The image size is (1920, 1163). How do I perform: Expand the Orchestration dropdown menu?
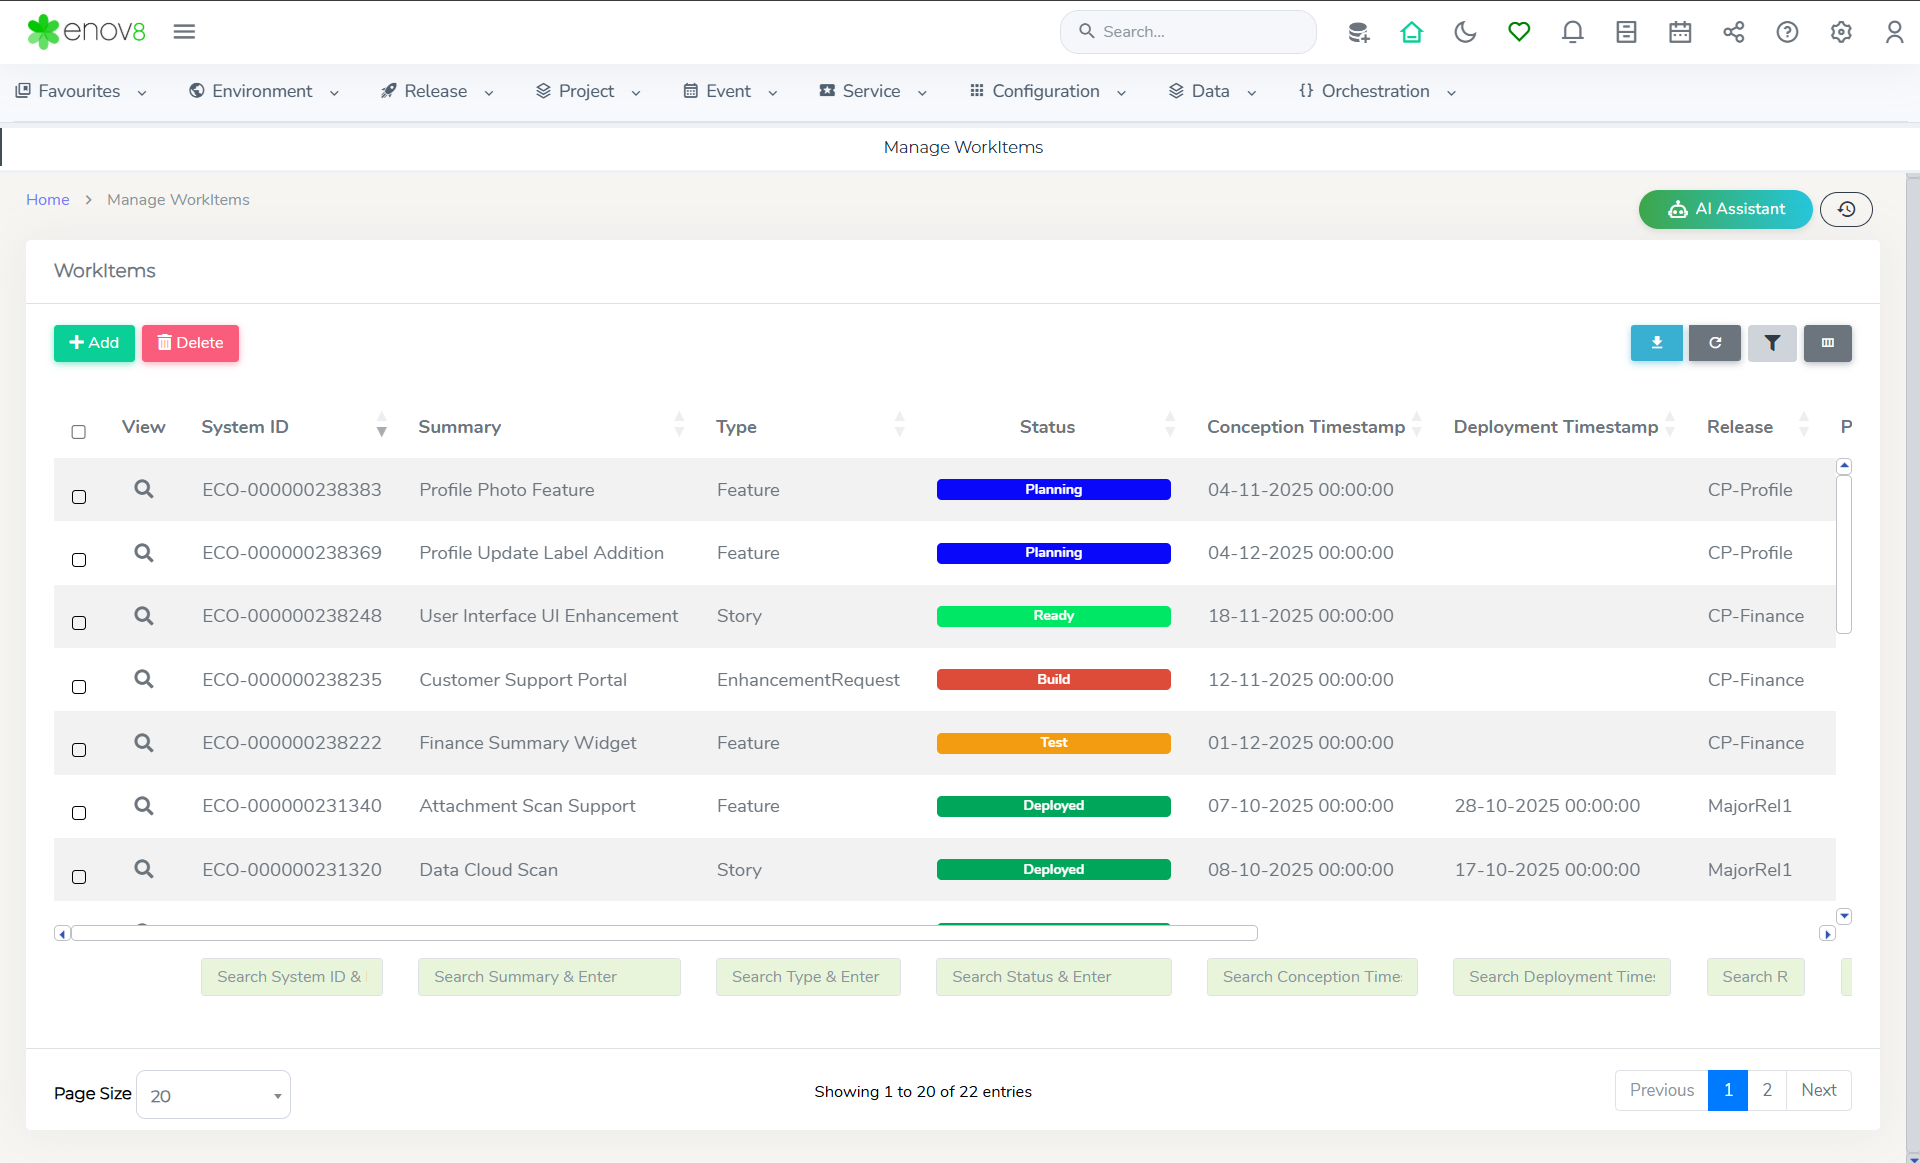[x=1377, y=91]
